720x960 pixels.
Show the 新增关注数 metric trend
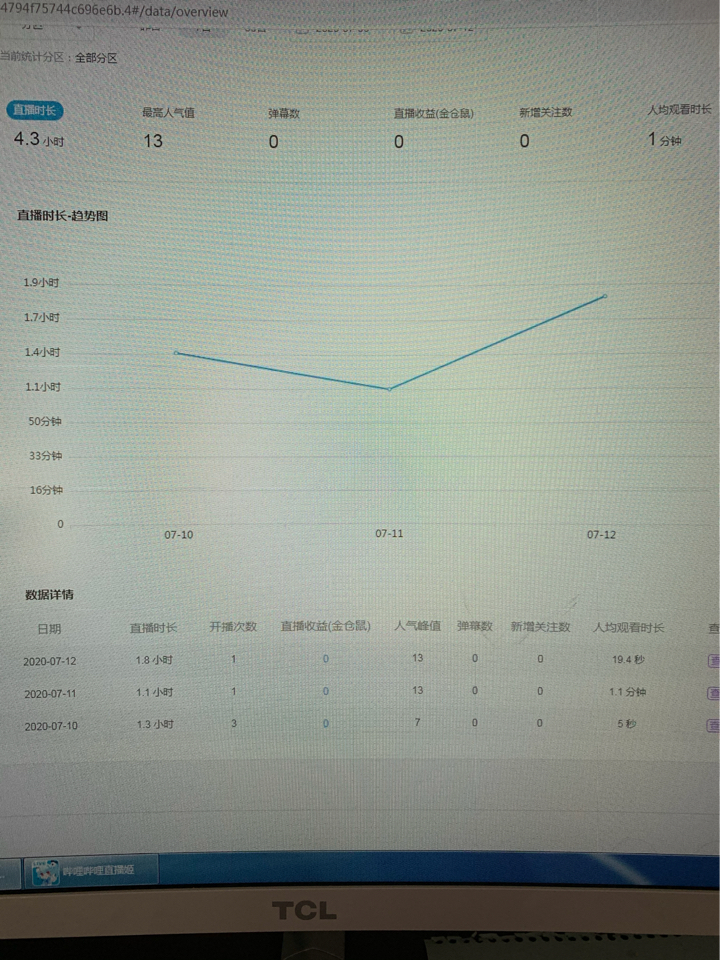(545, 113)
